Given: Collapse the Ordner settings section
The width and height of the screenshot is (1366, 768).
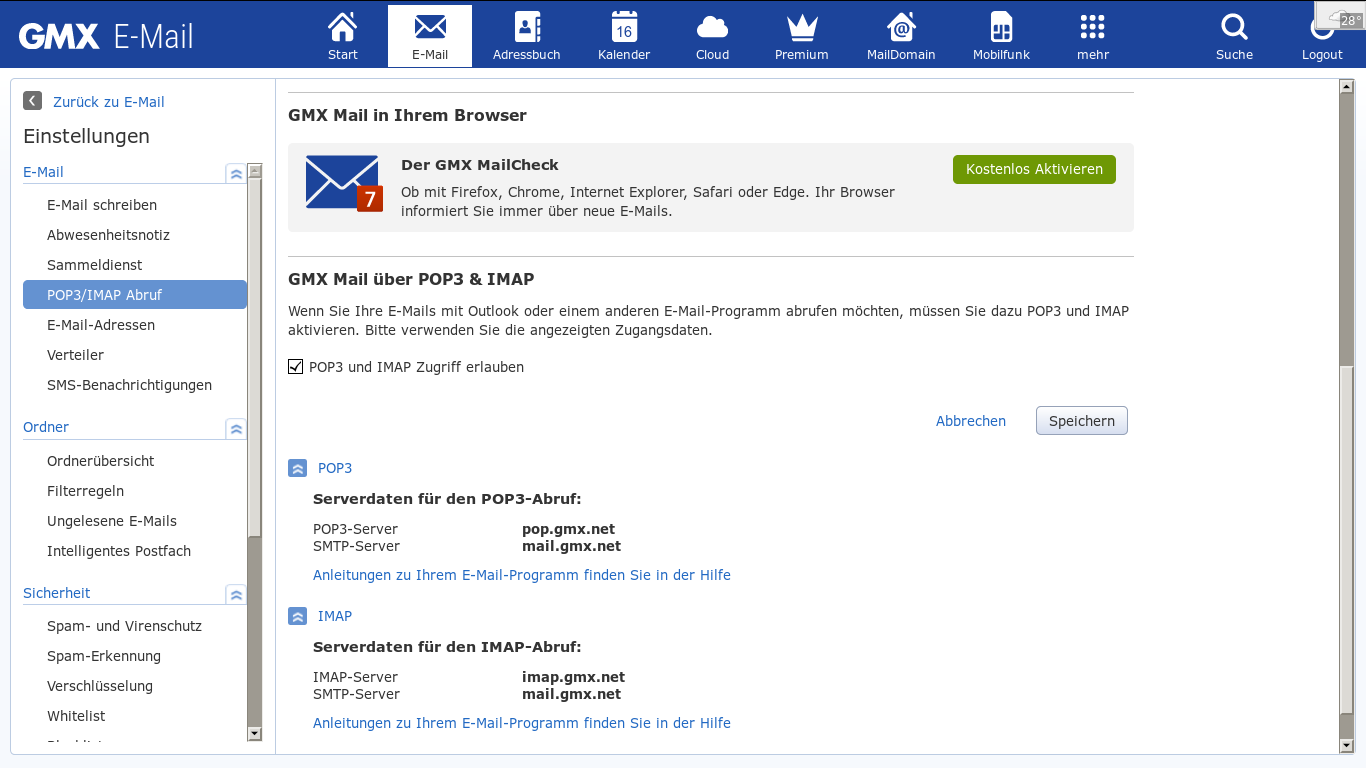Looking at the screenshot, I should point(236,428).
